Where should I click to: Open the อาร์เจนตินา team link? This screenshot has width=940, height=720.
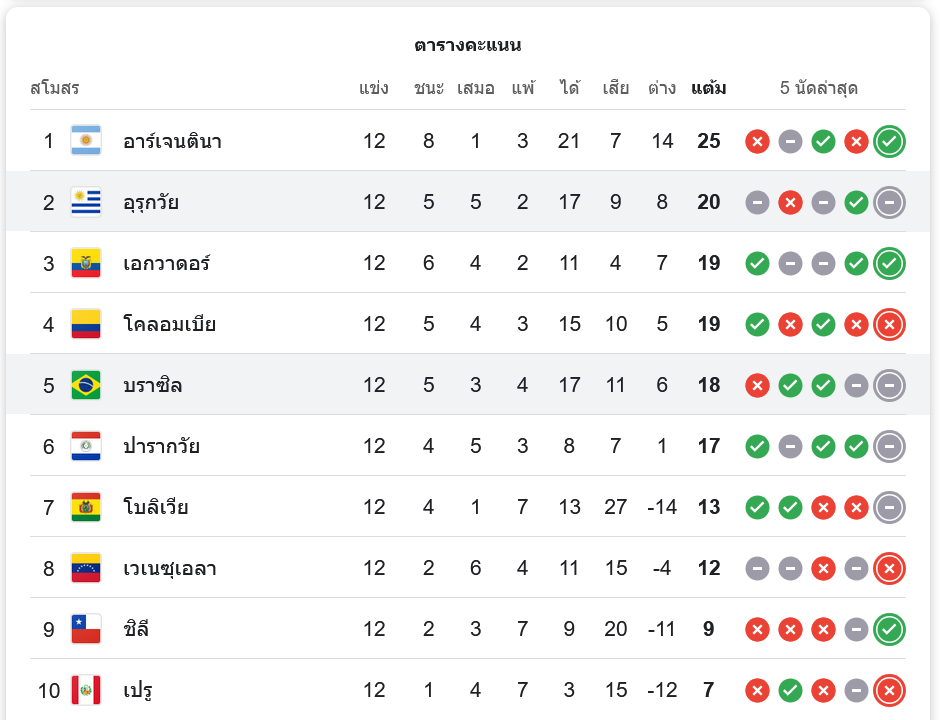pyautogui.click(x=172, y=141)
